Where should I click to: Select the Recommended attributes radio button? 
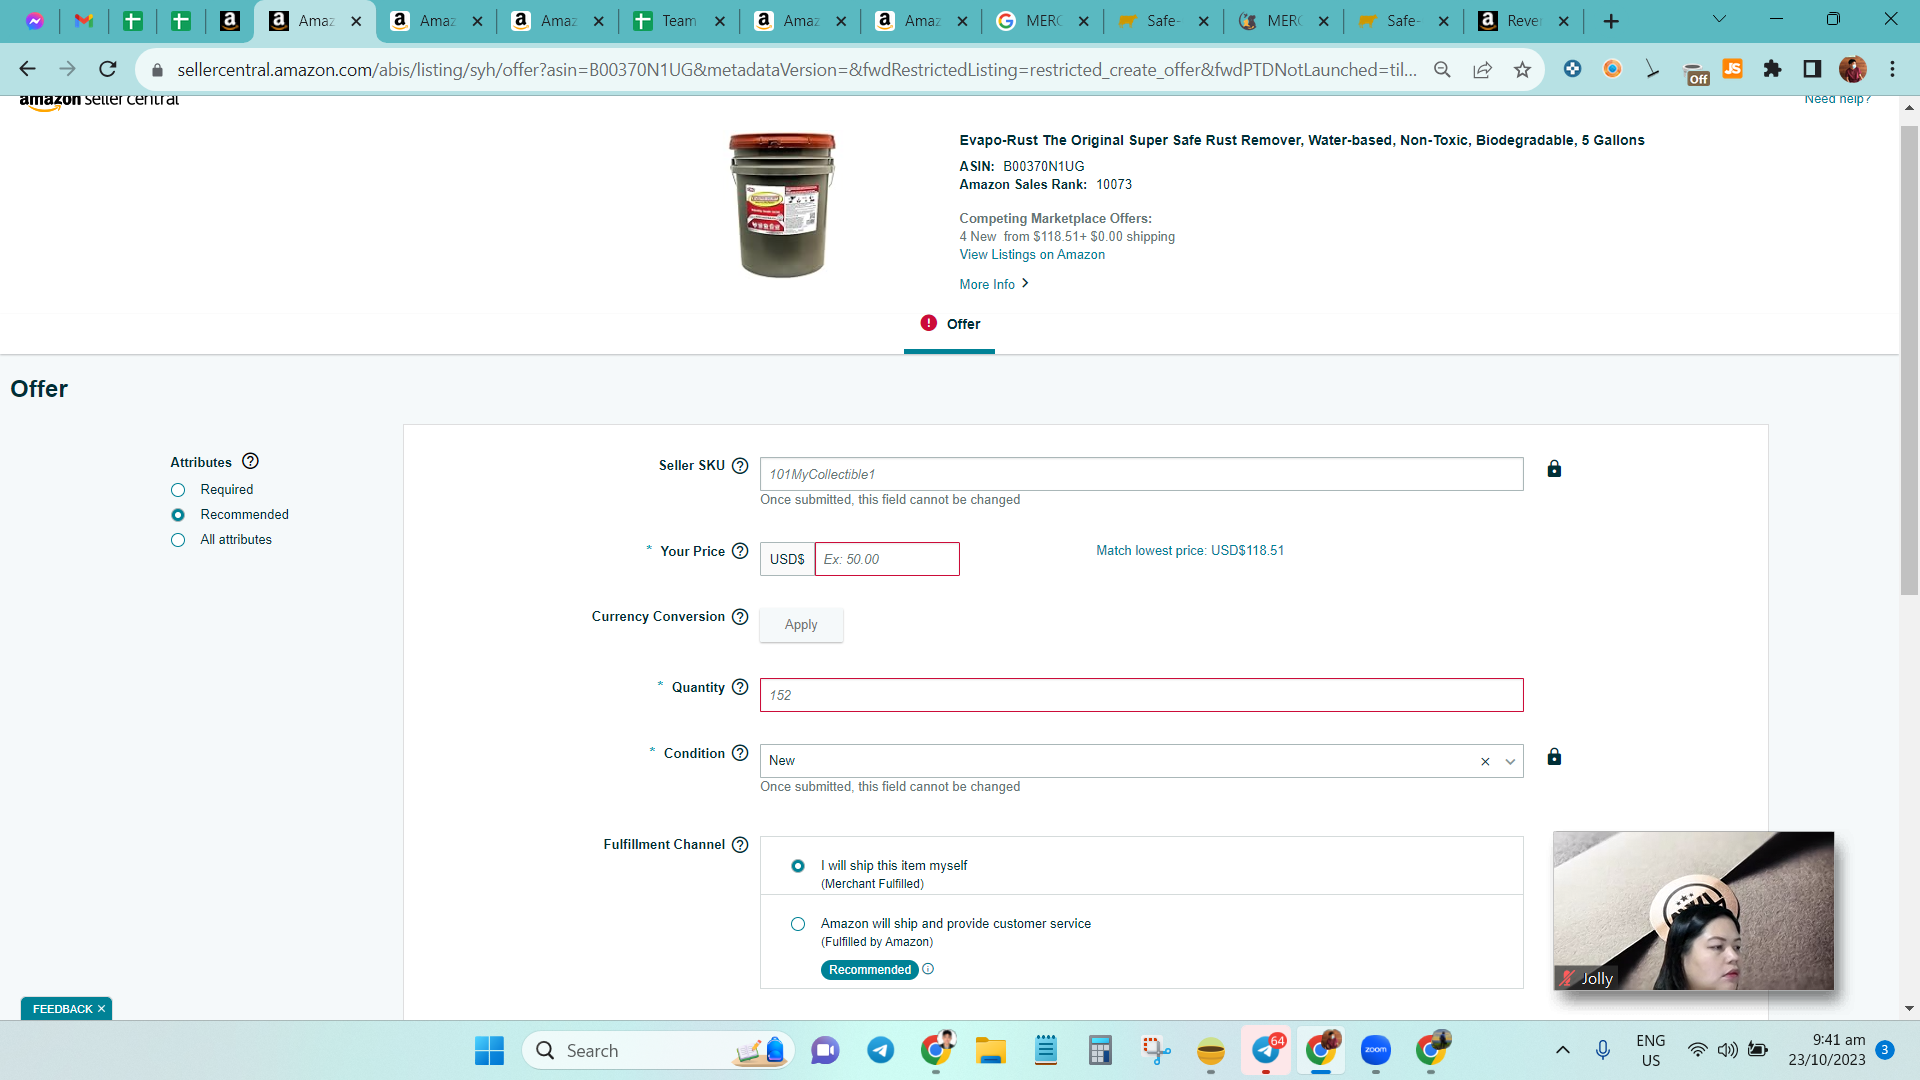click(178, 515)
